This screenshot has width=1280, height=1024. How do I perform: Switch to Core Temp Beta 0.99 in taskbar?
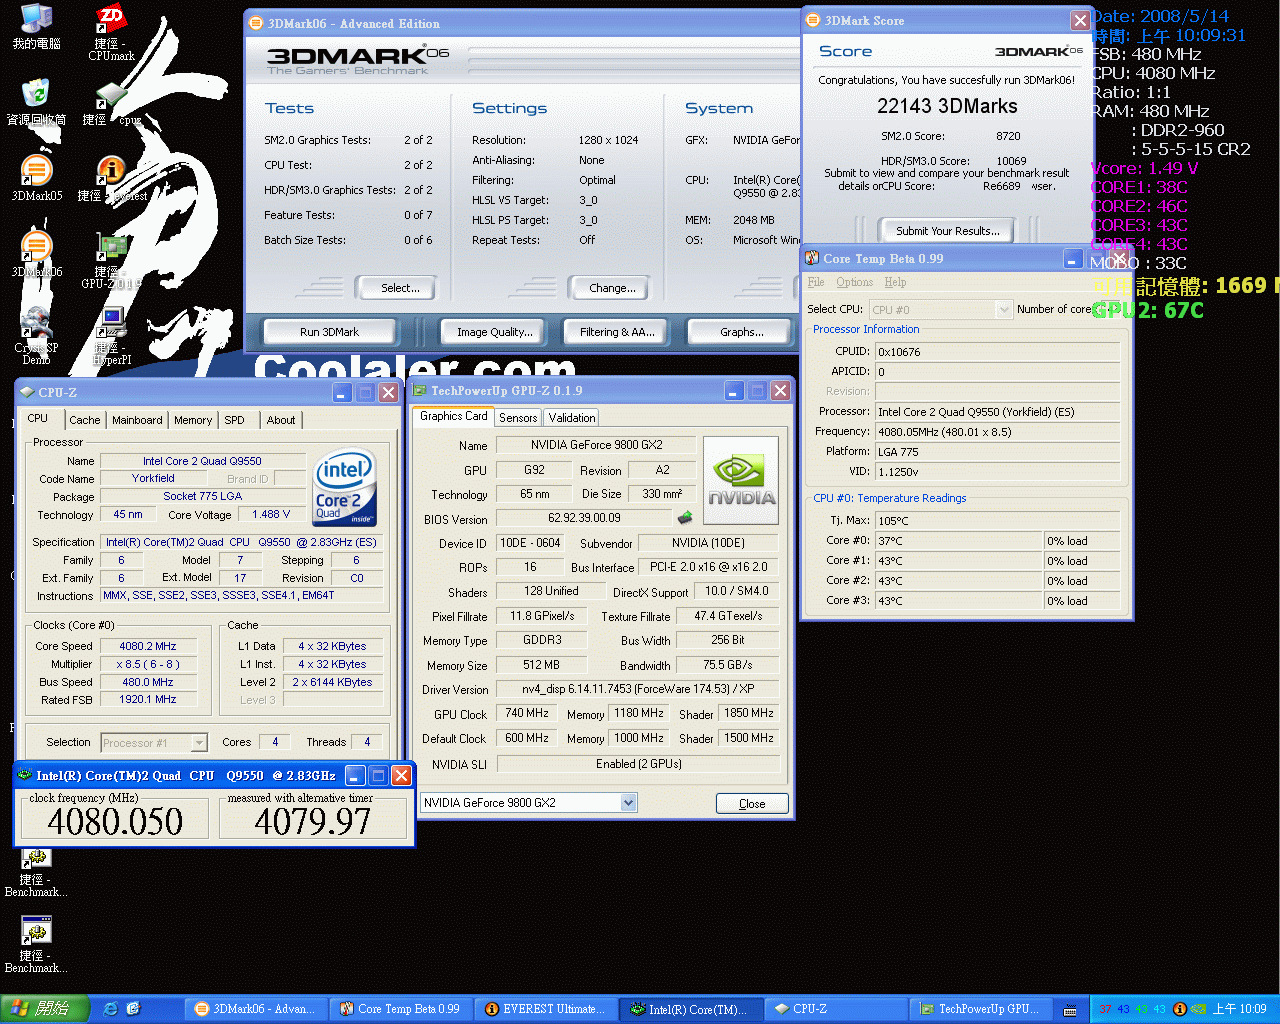(400, 1009)
